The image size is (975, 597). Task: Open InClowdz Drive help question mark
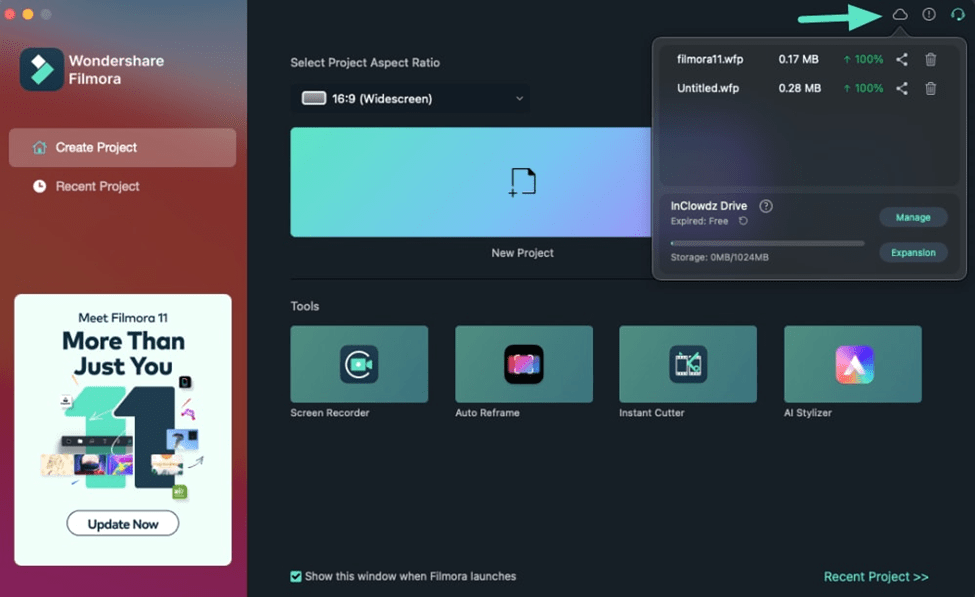(766, 206)
